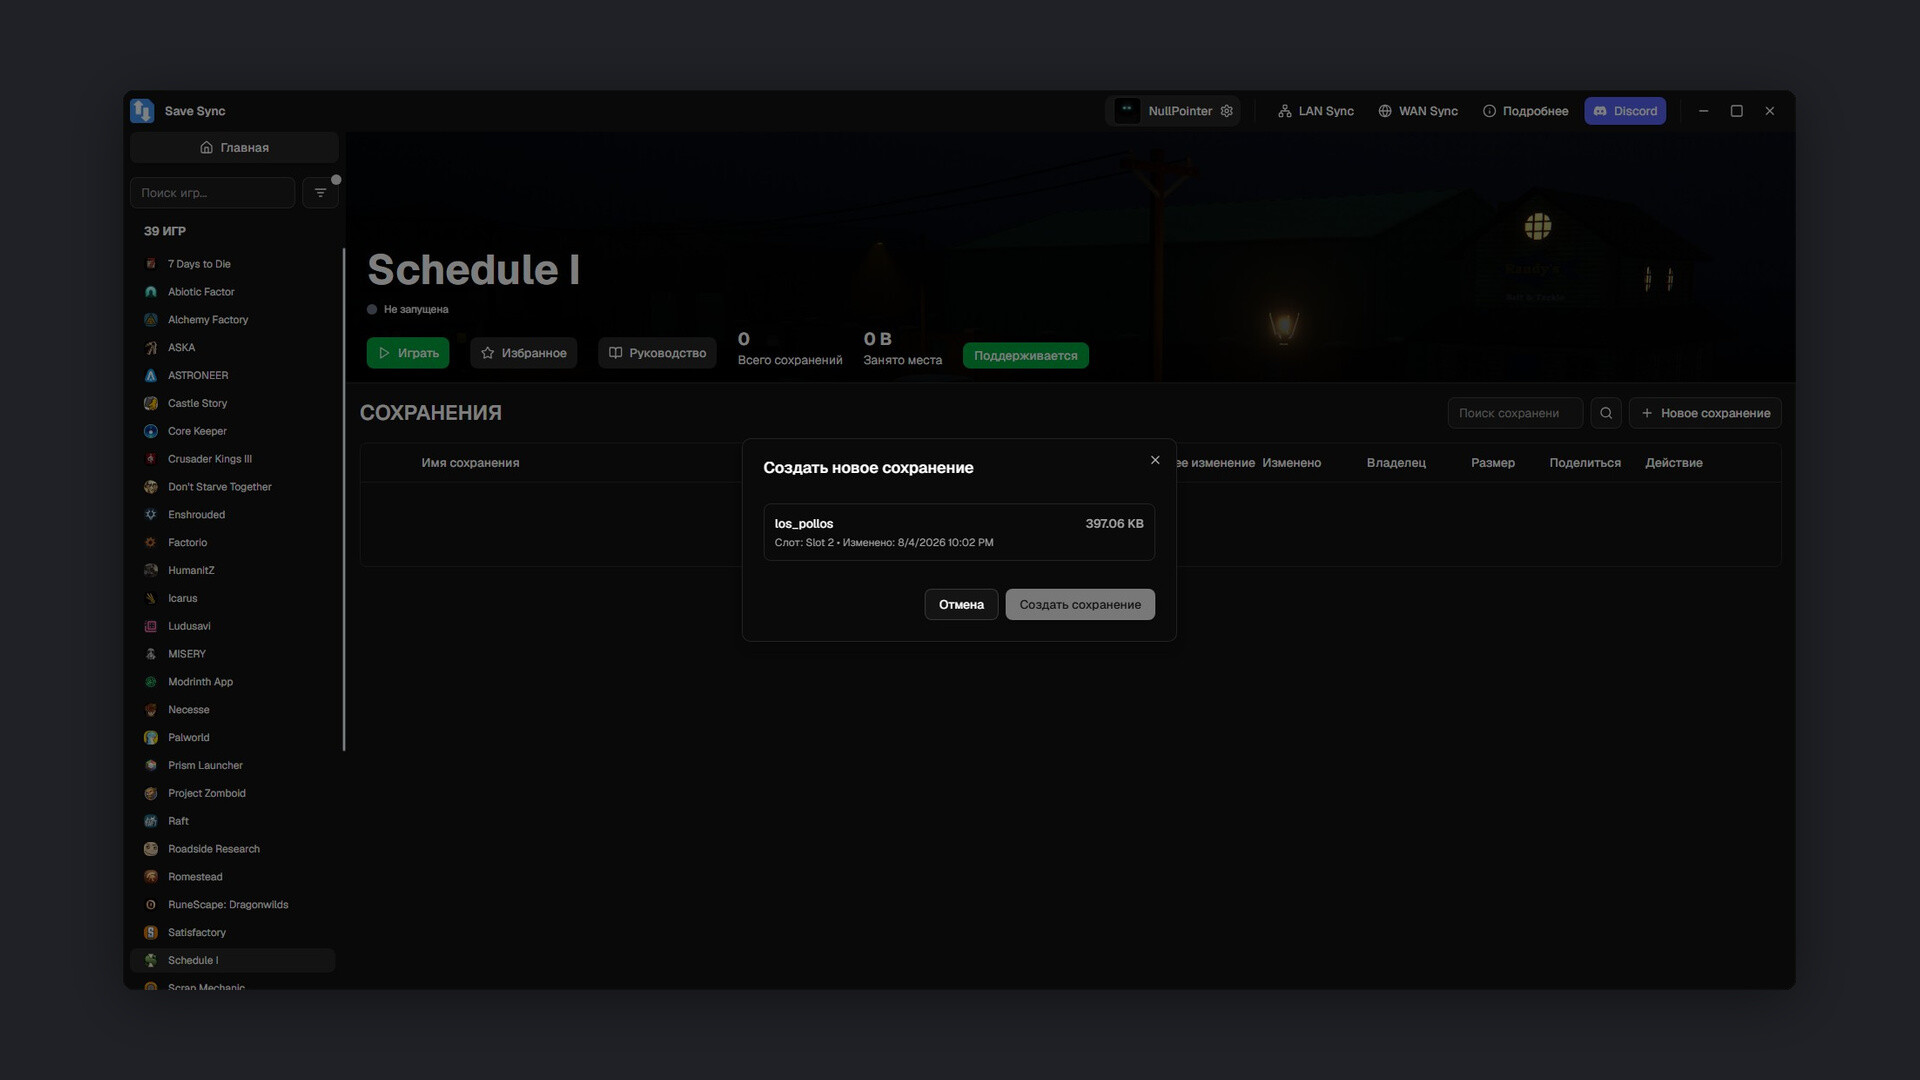Click the Factorio game icon
This screenshot has height=1080, width=1920.
tap(151, 542)
